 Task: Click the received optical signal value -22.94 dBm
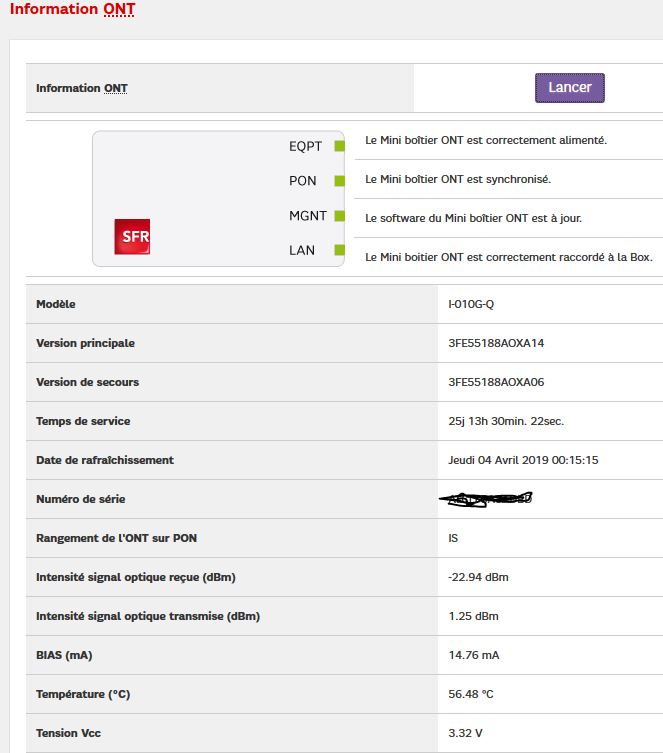[x=479, y=577]
